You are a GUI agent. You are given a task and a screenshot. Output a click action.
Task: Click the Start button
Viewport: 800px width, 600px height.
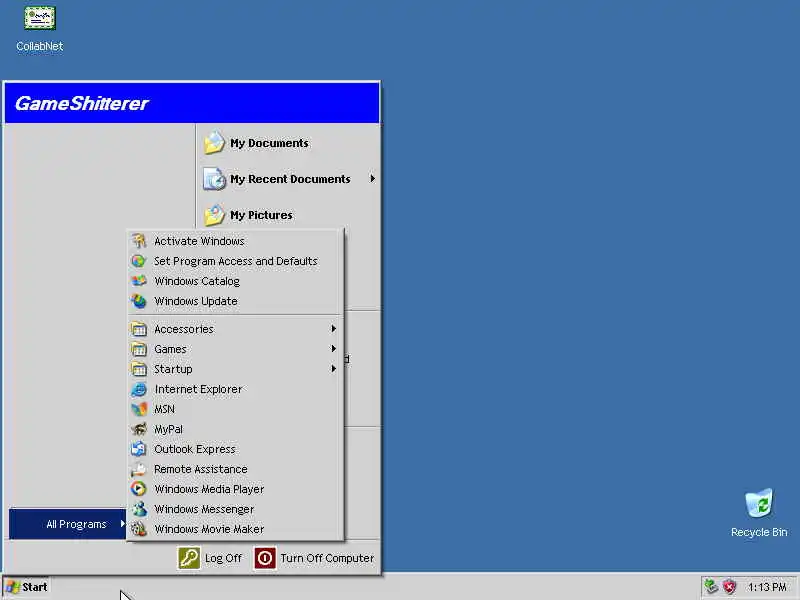tap(27, 587)
